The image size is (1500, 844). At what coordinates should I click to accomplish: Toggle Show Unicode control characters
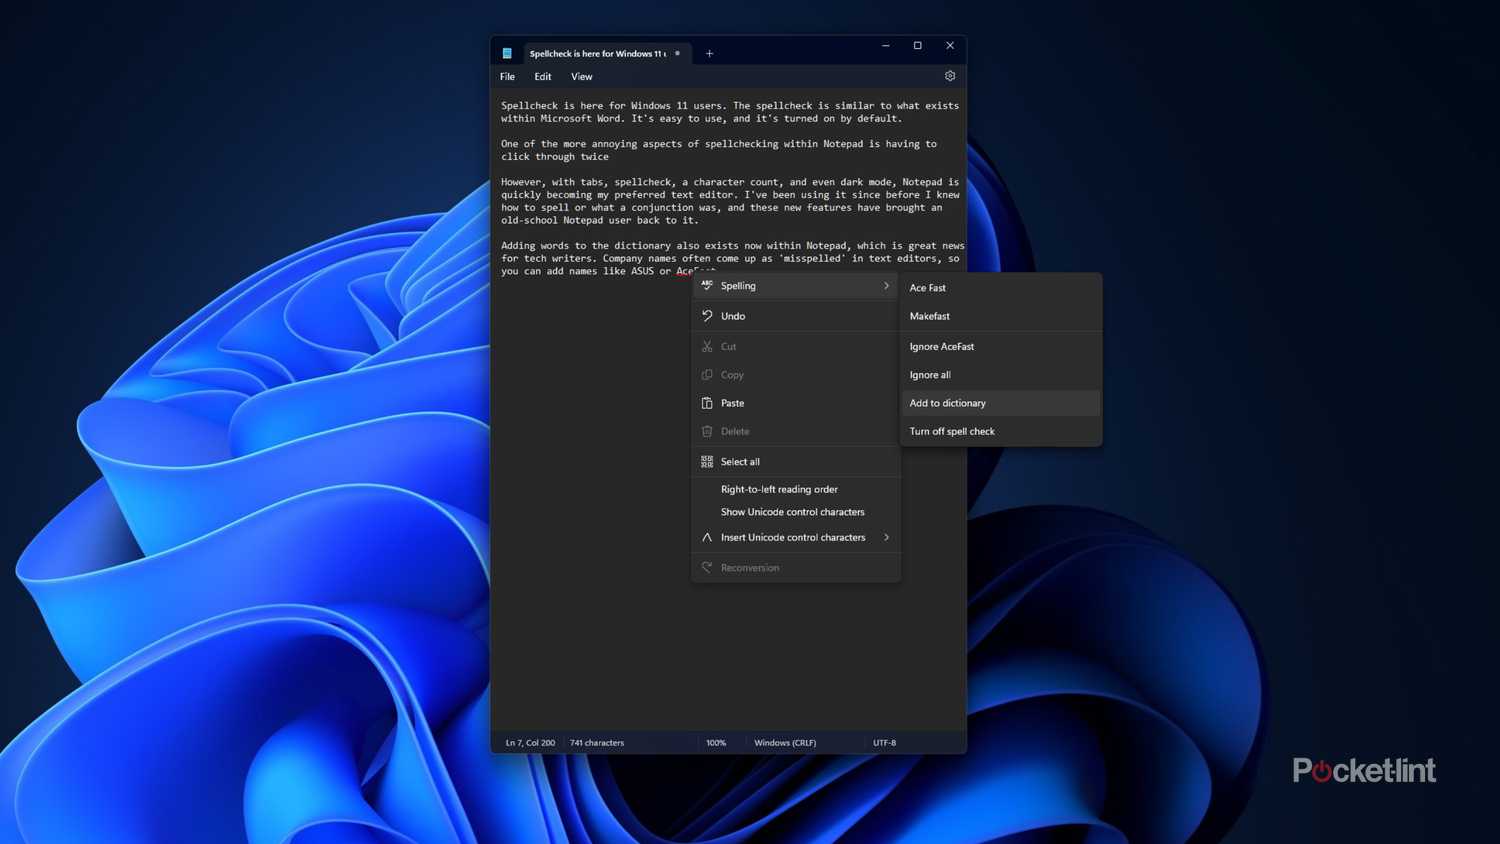click(x=792, y=512)
